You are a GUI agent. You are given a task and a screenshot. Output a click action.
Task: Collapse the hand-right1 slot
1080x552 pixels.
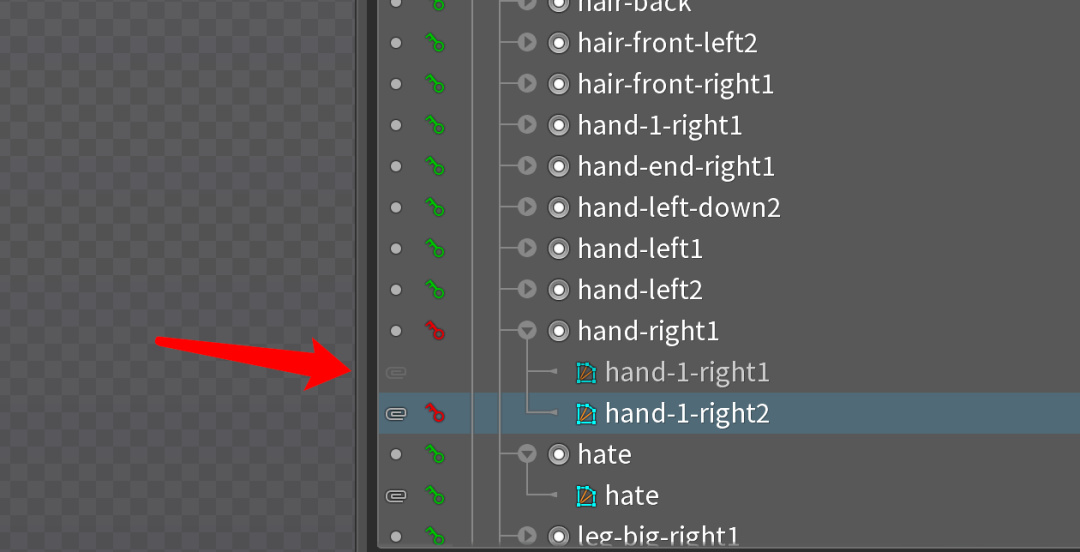pyautogui.click(x=527, y=331)
